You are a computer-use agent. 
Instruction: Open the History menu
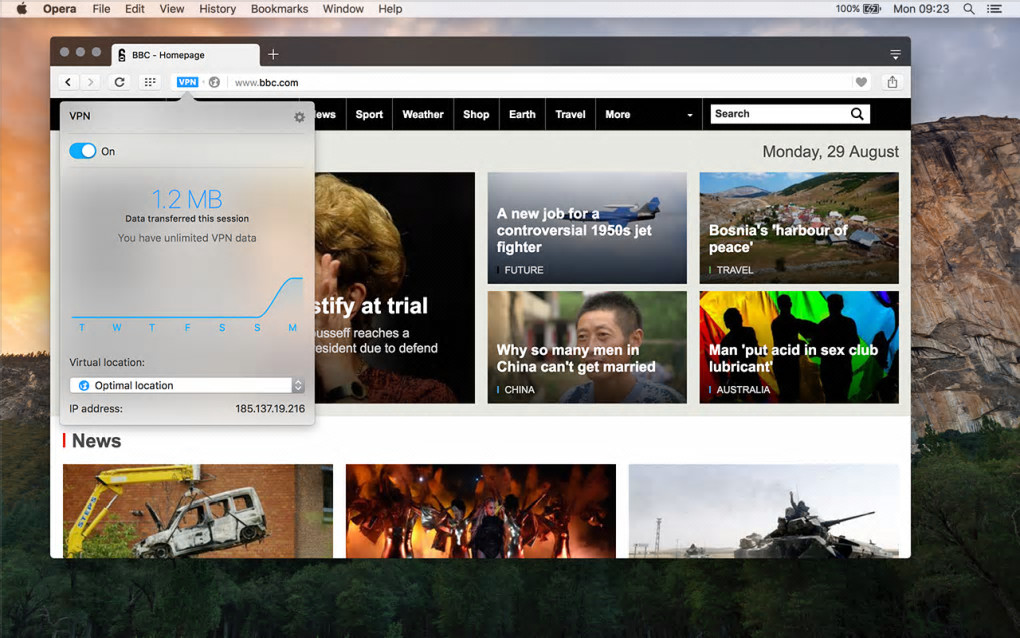[x=217, y=9]
